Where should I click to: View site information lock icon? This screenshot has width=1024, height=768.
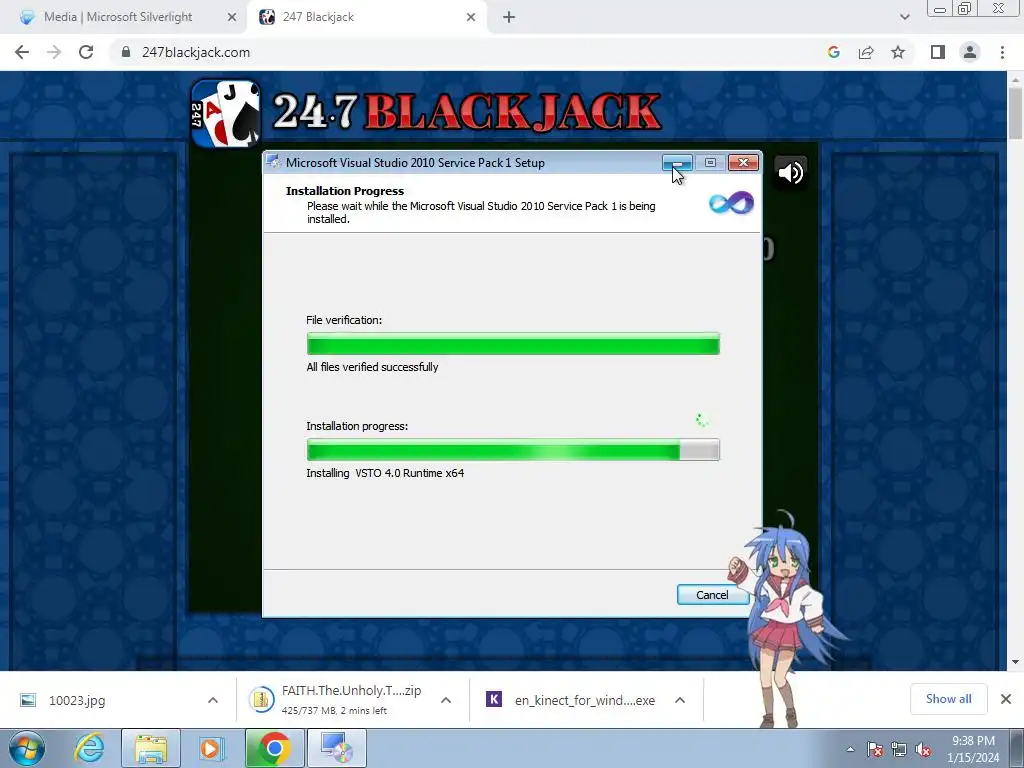coord(126,52)
